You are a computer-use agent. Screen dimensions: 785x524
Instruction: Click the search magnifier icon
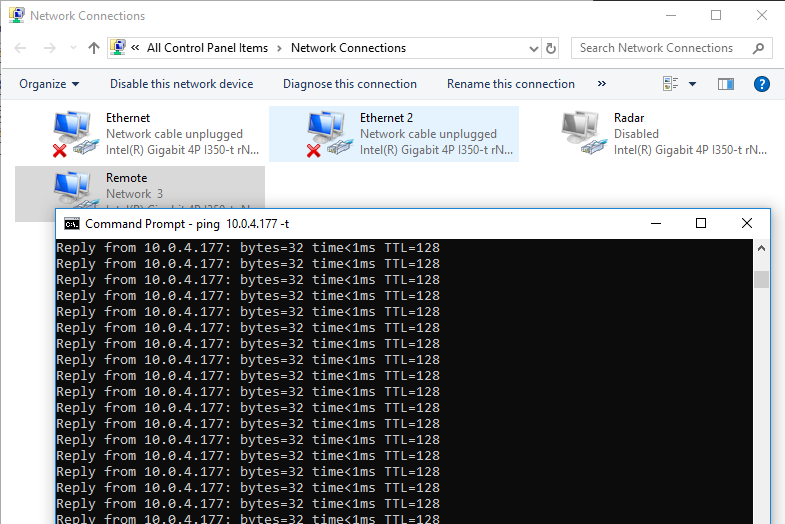[x=758, y=48]
